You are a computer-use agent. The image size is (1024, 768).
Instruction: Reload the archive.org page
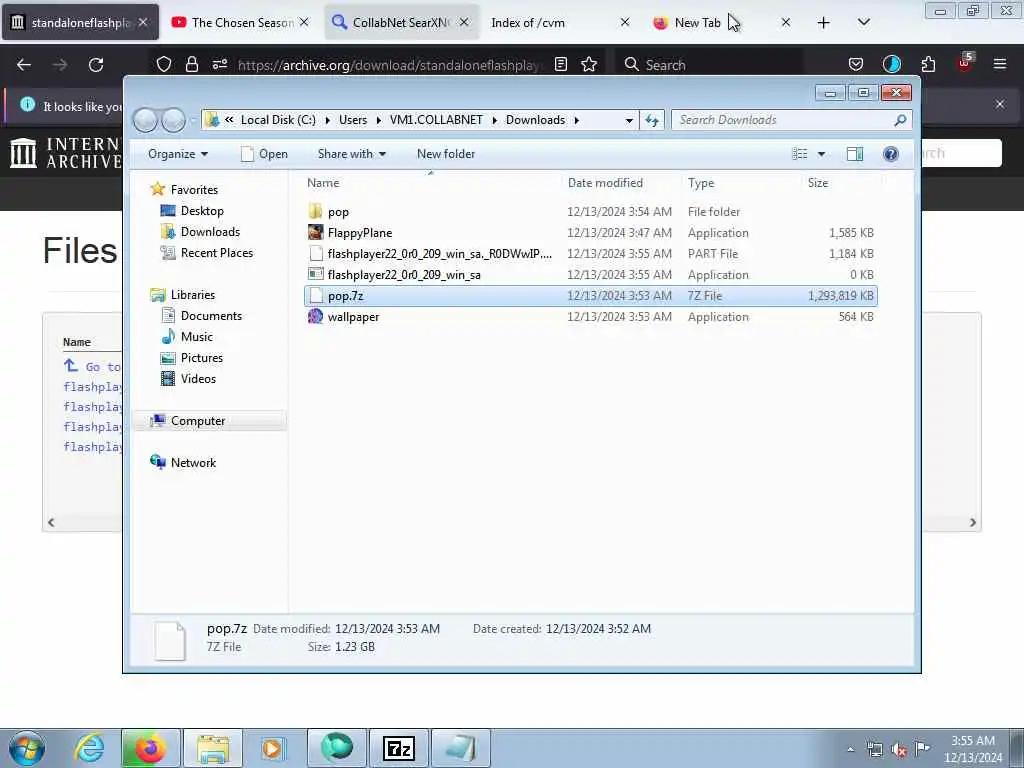(x=96, y=65)
